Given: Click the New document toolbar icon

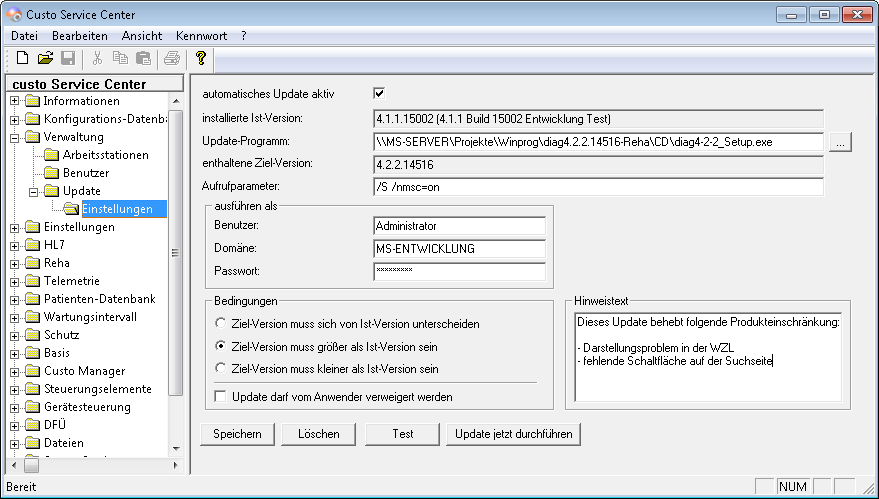Looking at the screenshot, I should pyautogui.click(x=22, y=58).
